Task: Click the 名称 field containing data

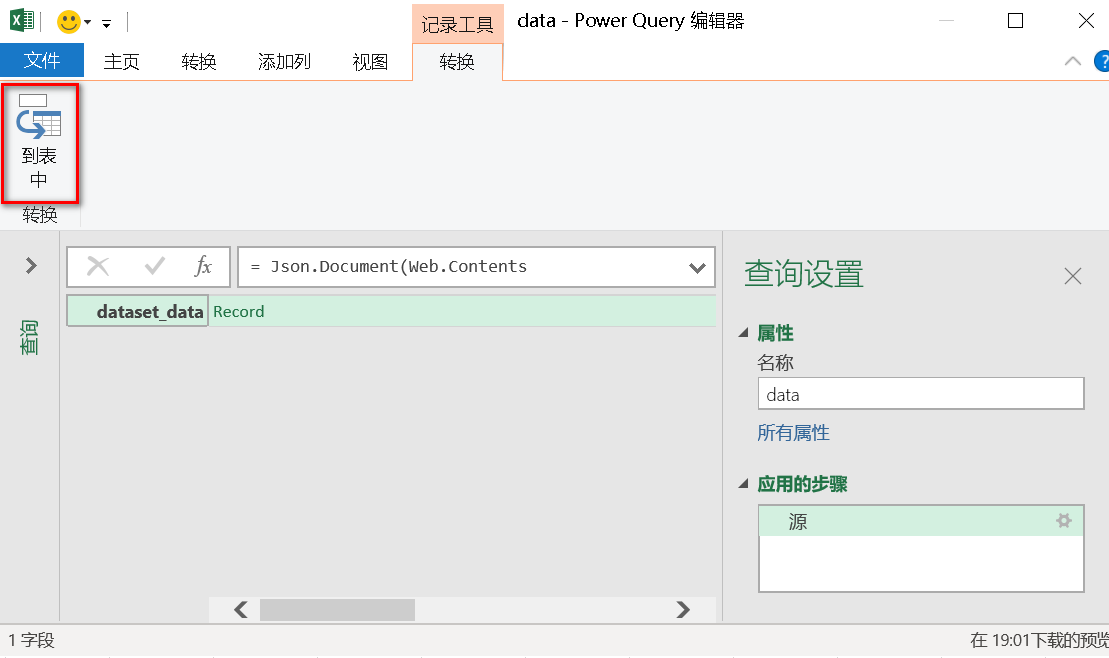Action: pos(921,393)
